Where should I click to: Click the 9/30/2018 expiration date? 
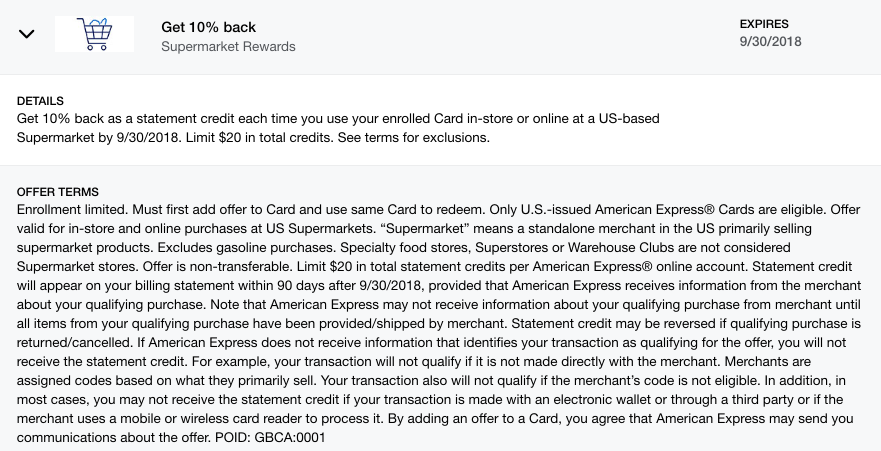[770, 42]
